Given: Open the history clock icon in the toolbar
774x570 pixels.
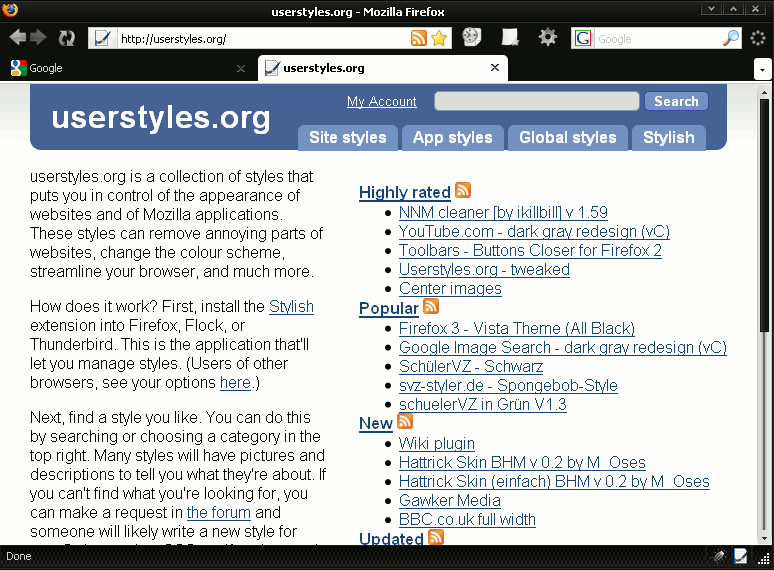Looking at the screenshot, I should pyautogui.click(x=471, y=37).
